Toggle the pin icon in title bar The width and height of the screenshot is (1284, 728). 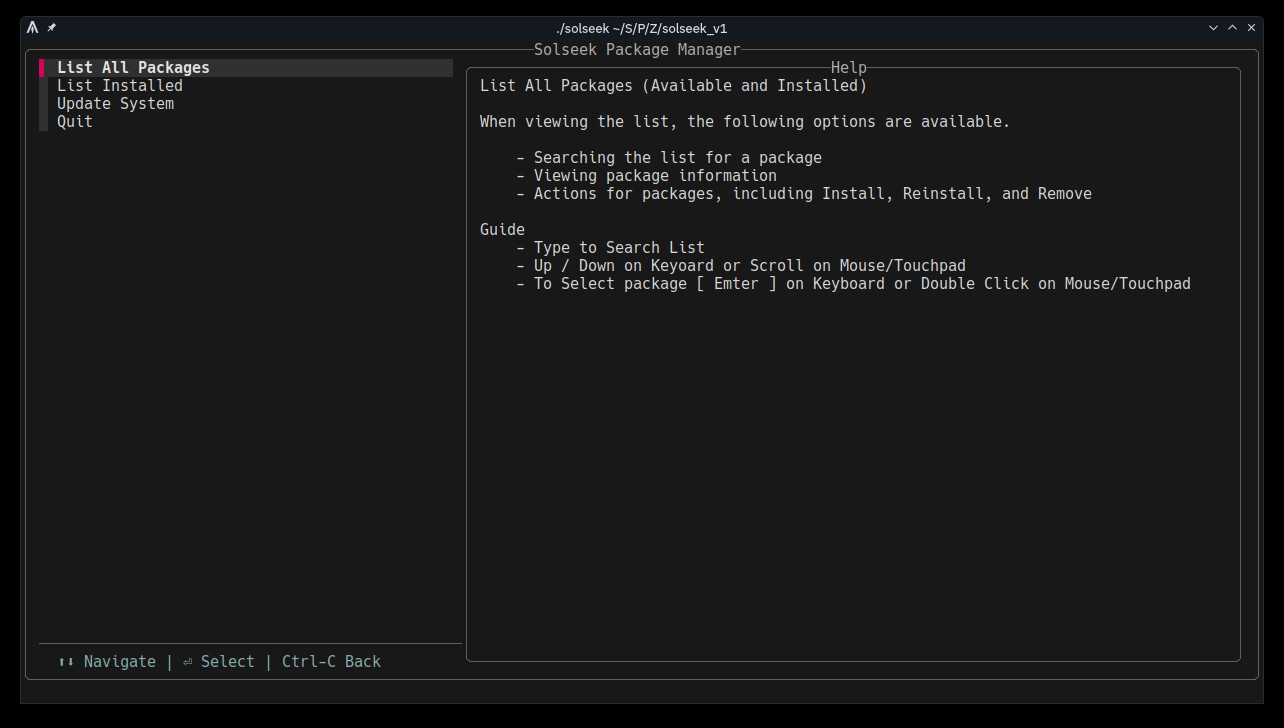(52, 28)
